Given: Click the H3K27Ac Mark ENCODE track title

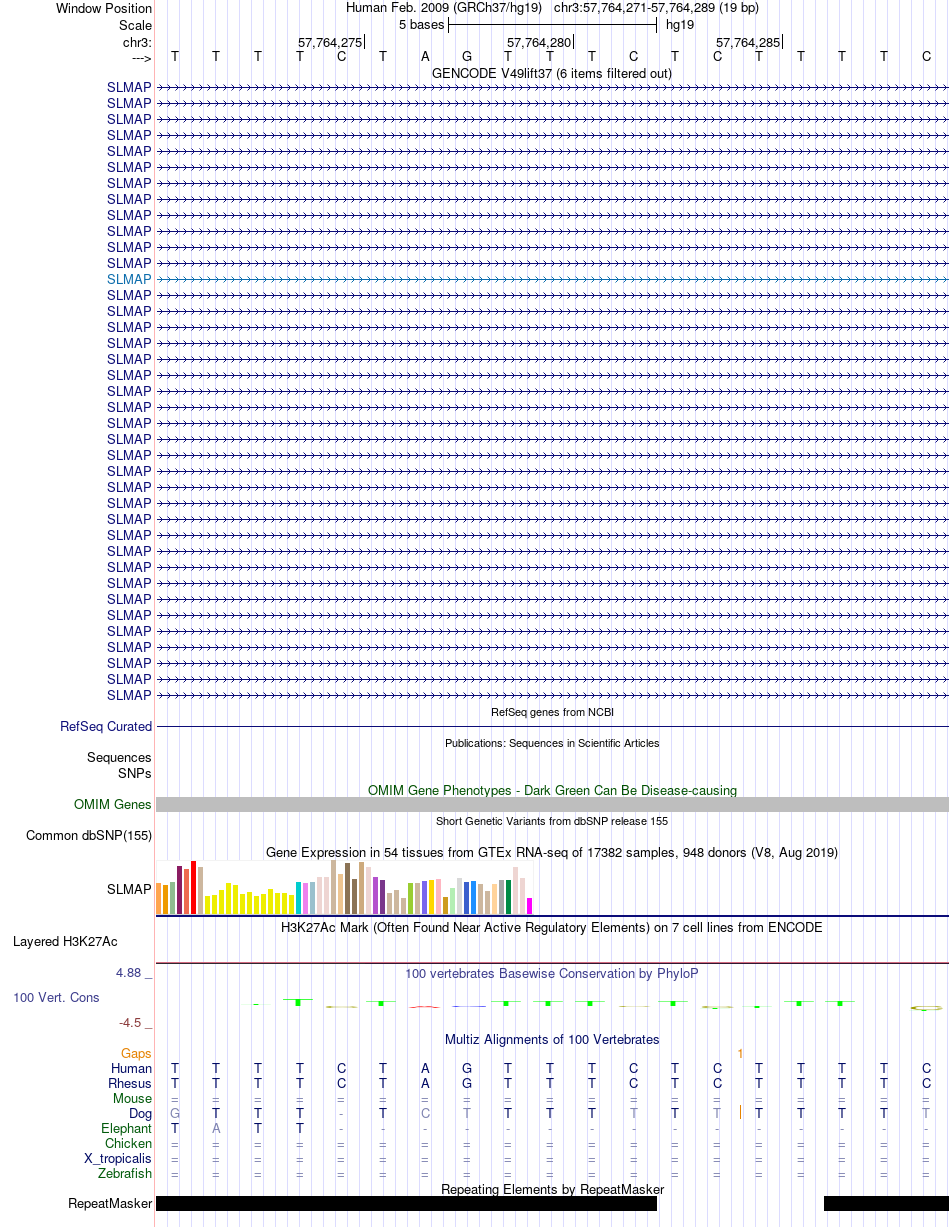Looking at the screenshot, I should [x=552, y=927].
